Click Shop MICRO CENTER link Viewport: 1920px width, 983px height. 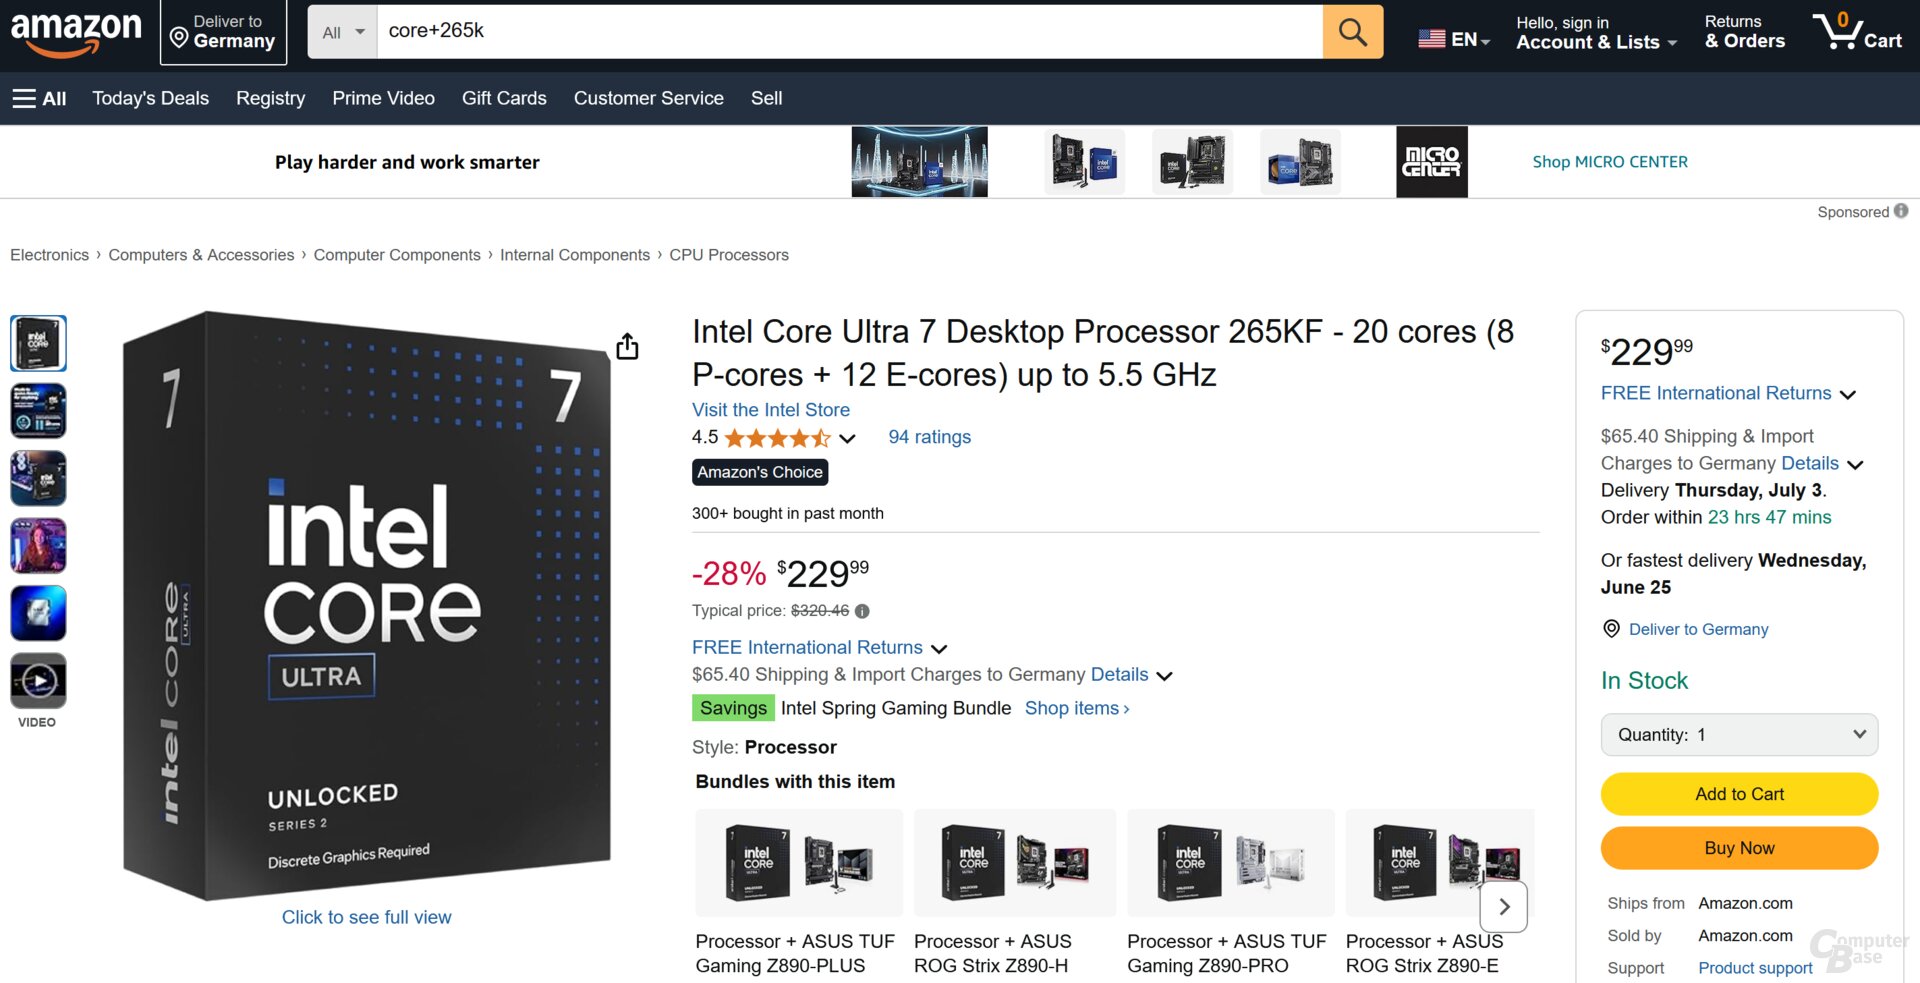(x=1610, y=162)
